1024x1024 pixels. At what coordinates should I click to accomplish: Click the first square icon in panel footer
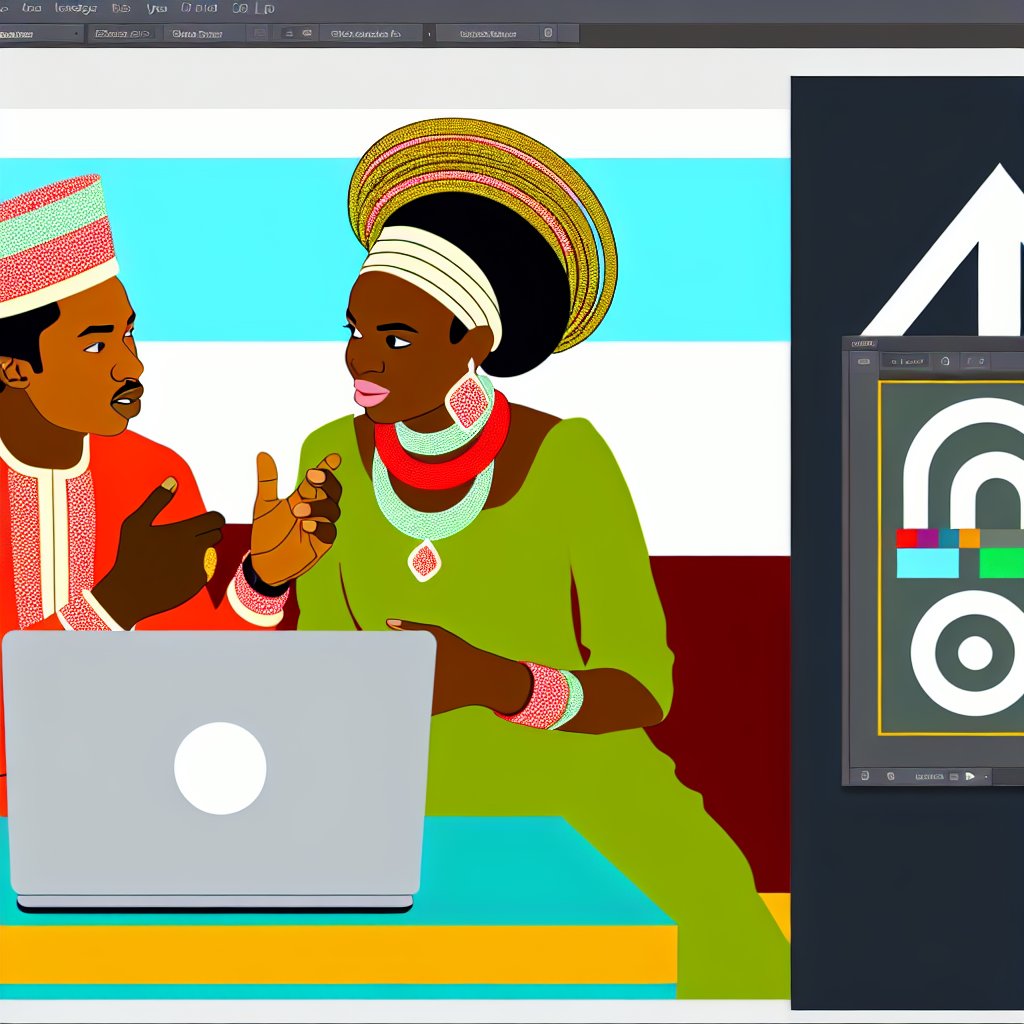(x=865, y=776)
